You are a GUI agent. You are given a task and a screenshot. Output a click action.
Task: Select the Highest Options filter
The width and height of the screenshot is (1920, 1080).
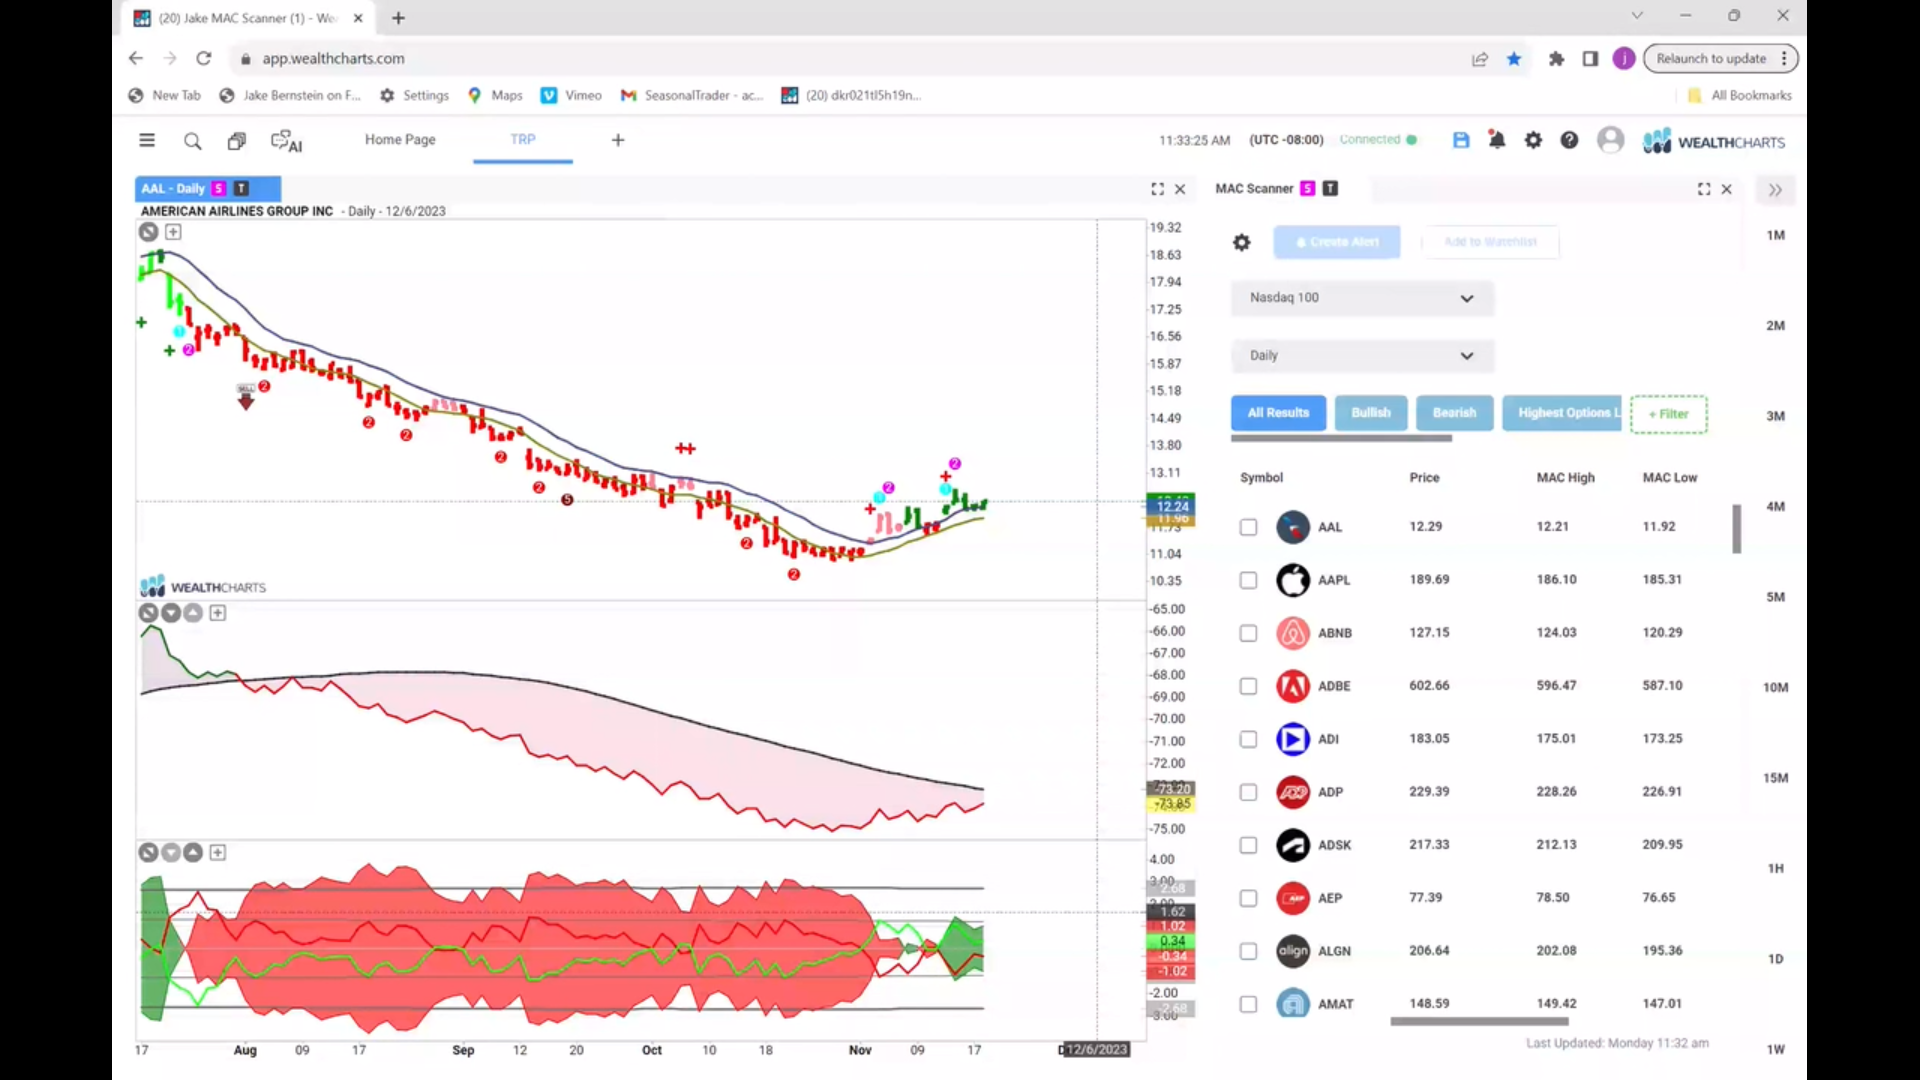1562,413
